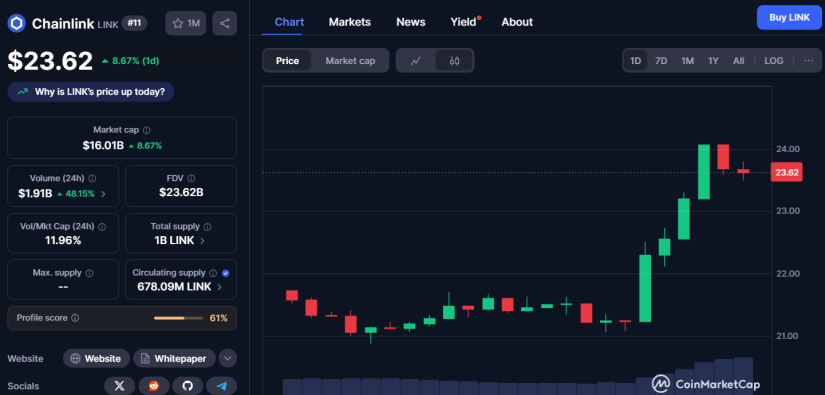Click info icon next to Max. supply
This screenshot has width=825, height=395.
coord(89,273)
